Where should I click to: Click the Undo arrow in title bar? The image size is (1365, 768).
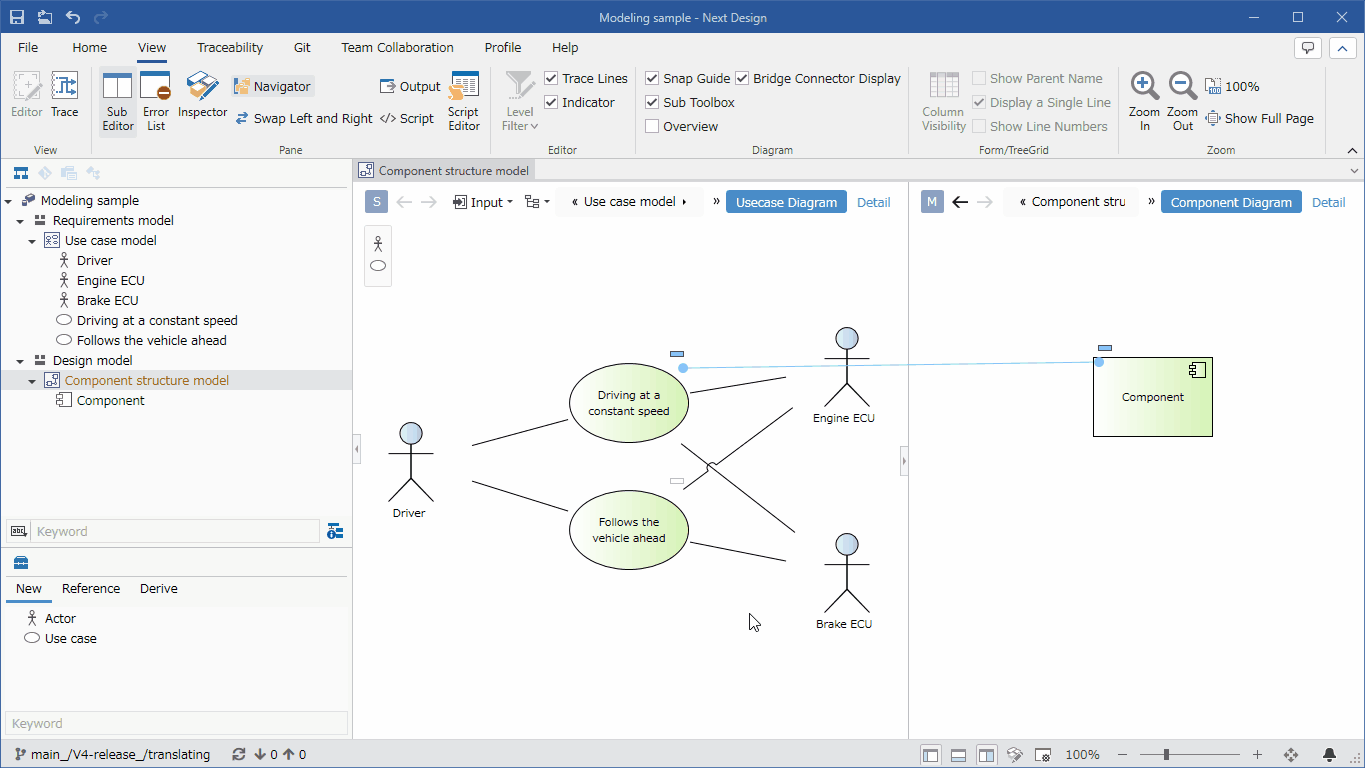(73, 17)
